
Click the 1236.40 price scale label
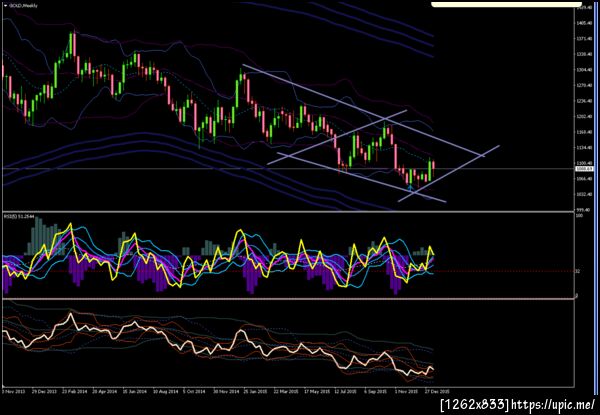click(x=584, y=101)
